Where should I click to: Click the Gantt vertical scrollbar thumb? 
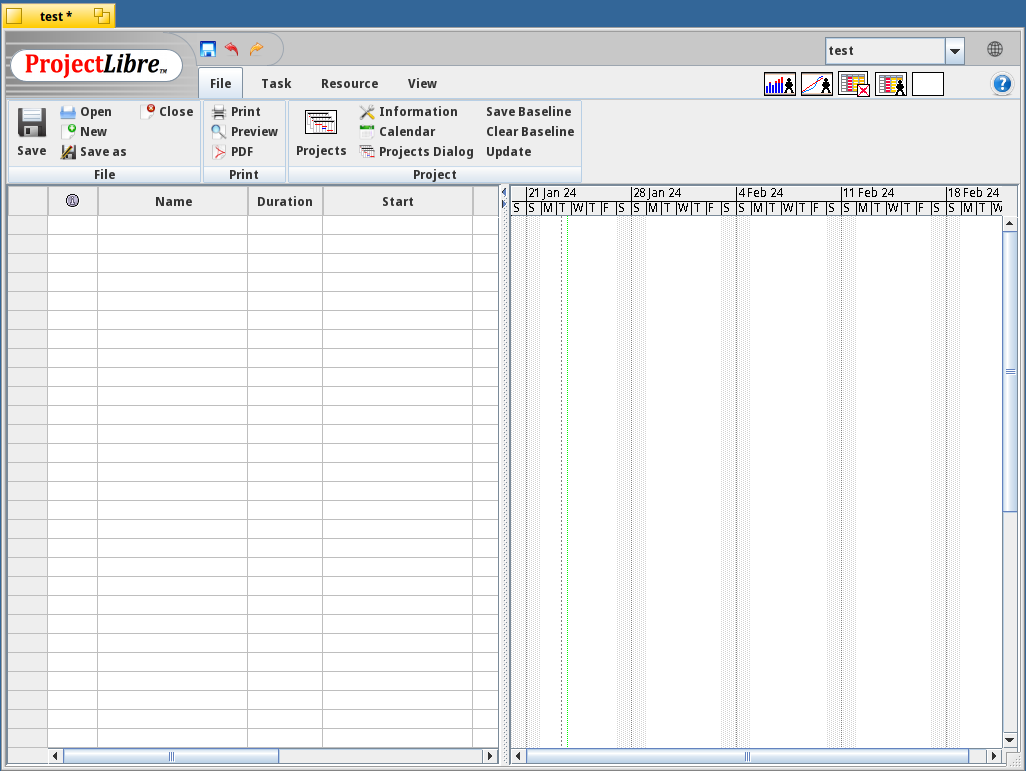click(x=1010, y=371)
